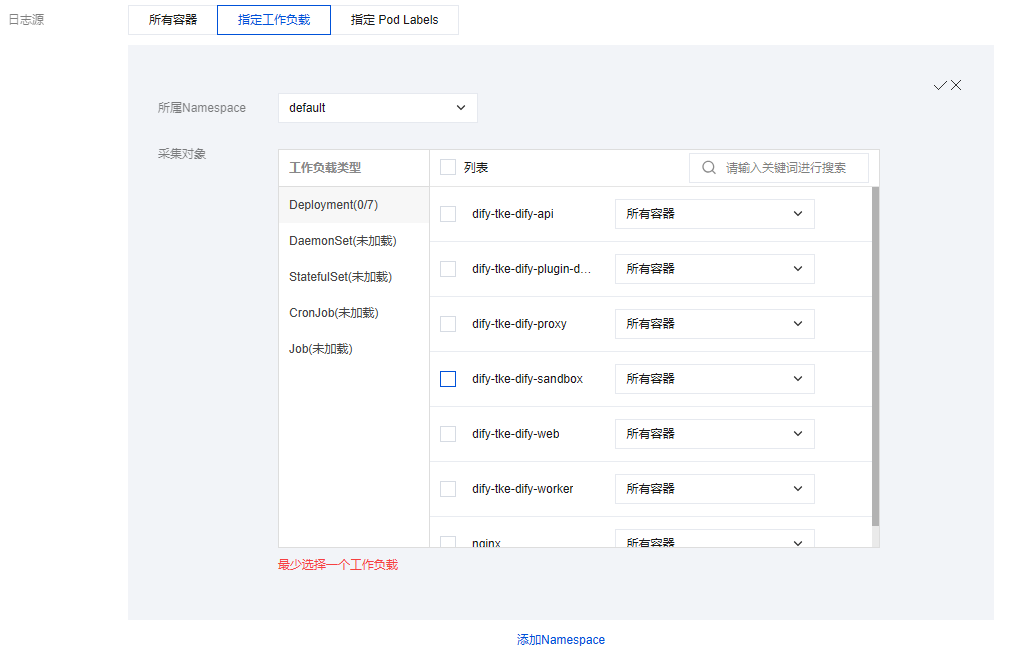Click the 添加Namespace link
The width and height of the screenshot is (1010, 652).
click(x=560, y=640)
